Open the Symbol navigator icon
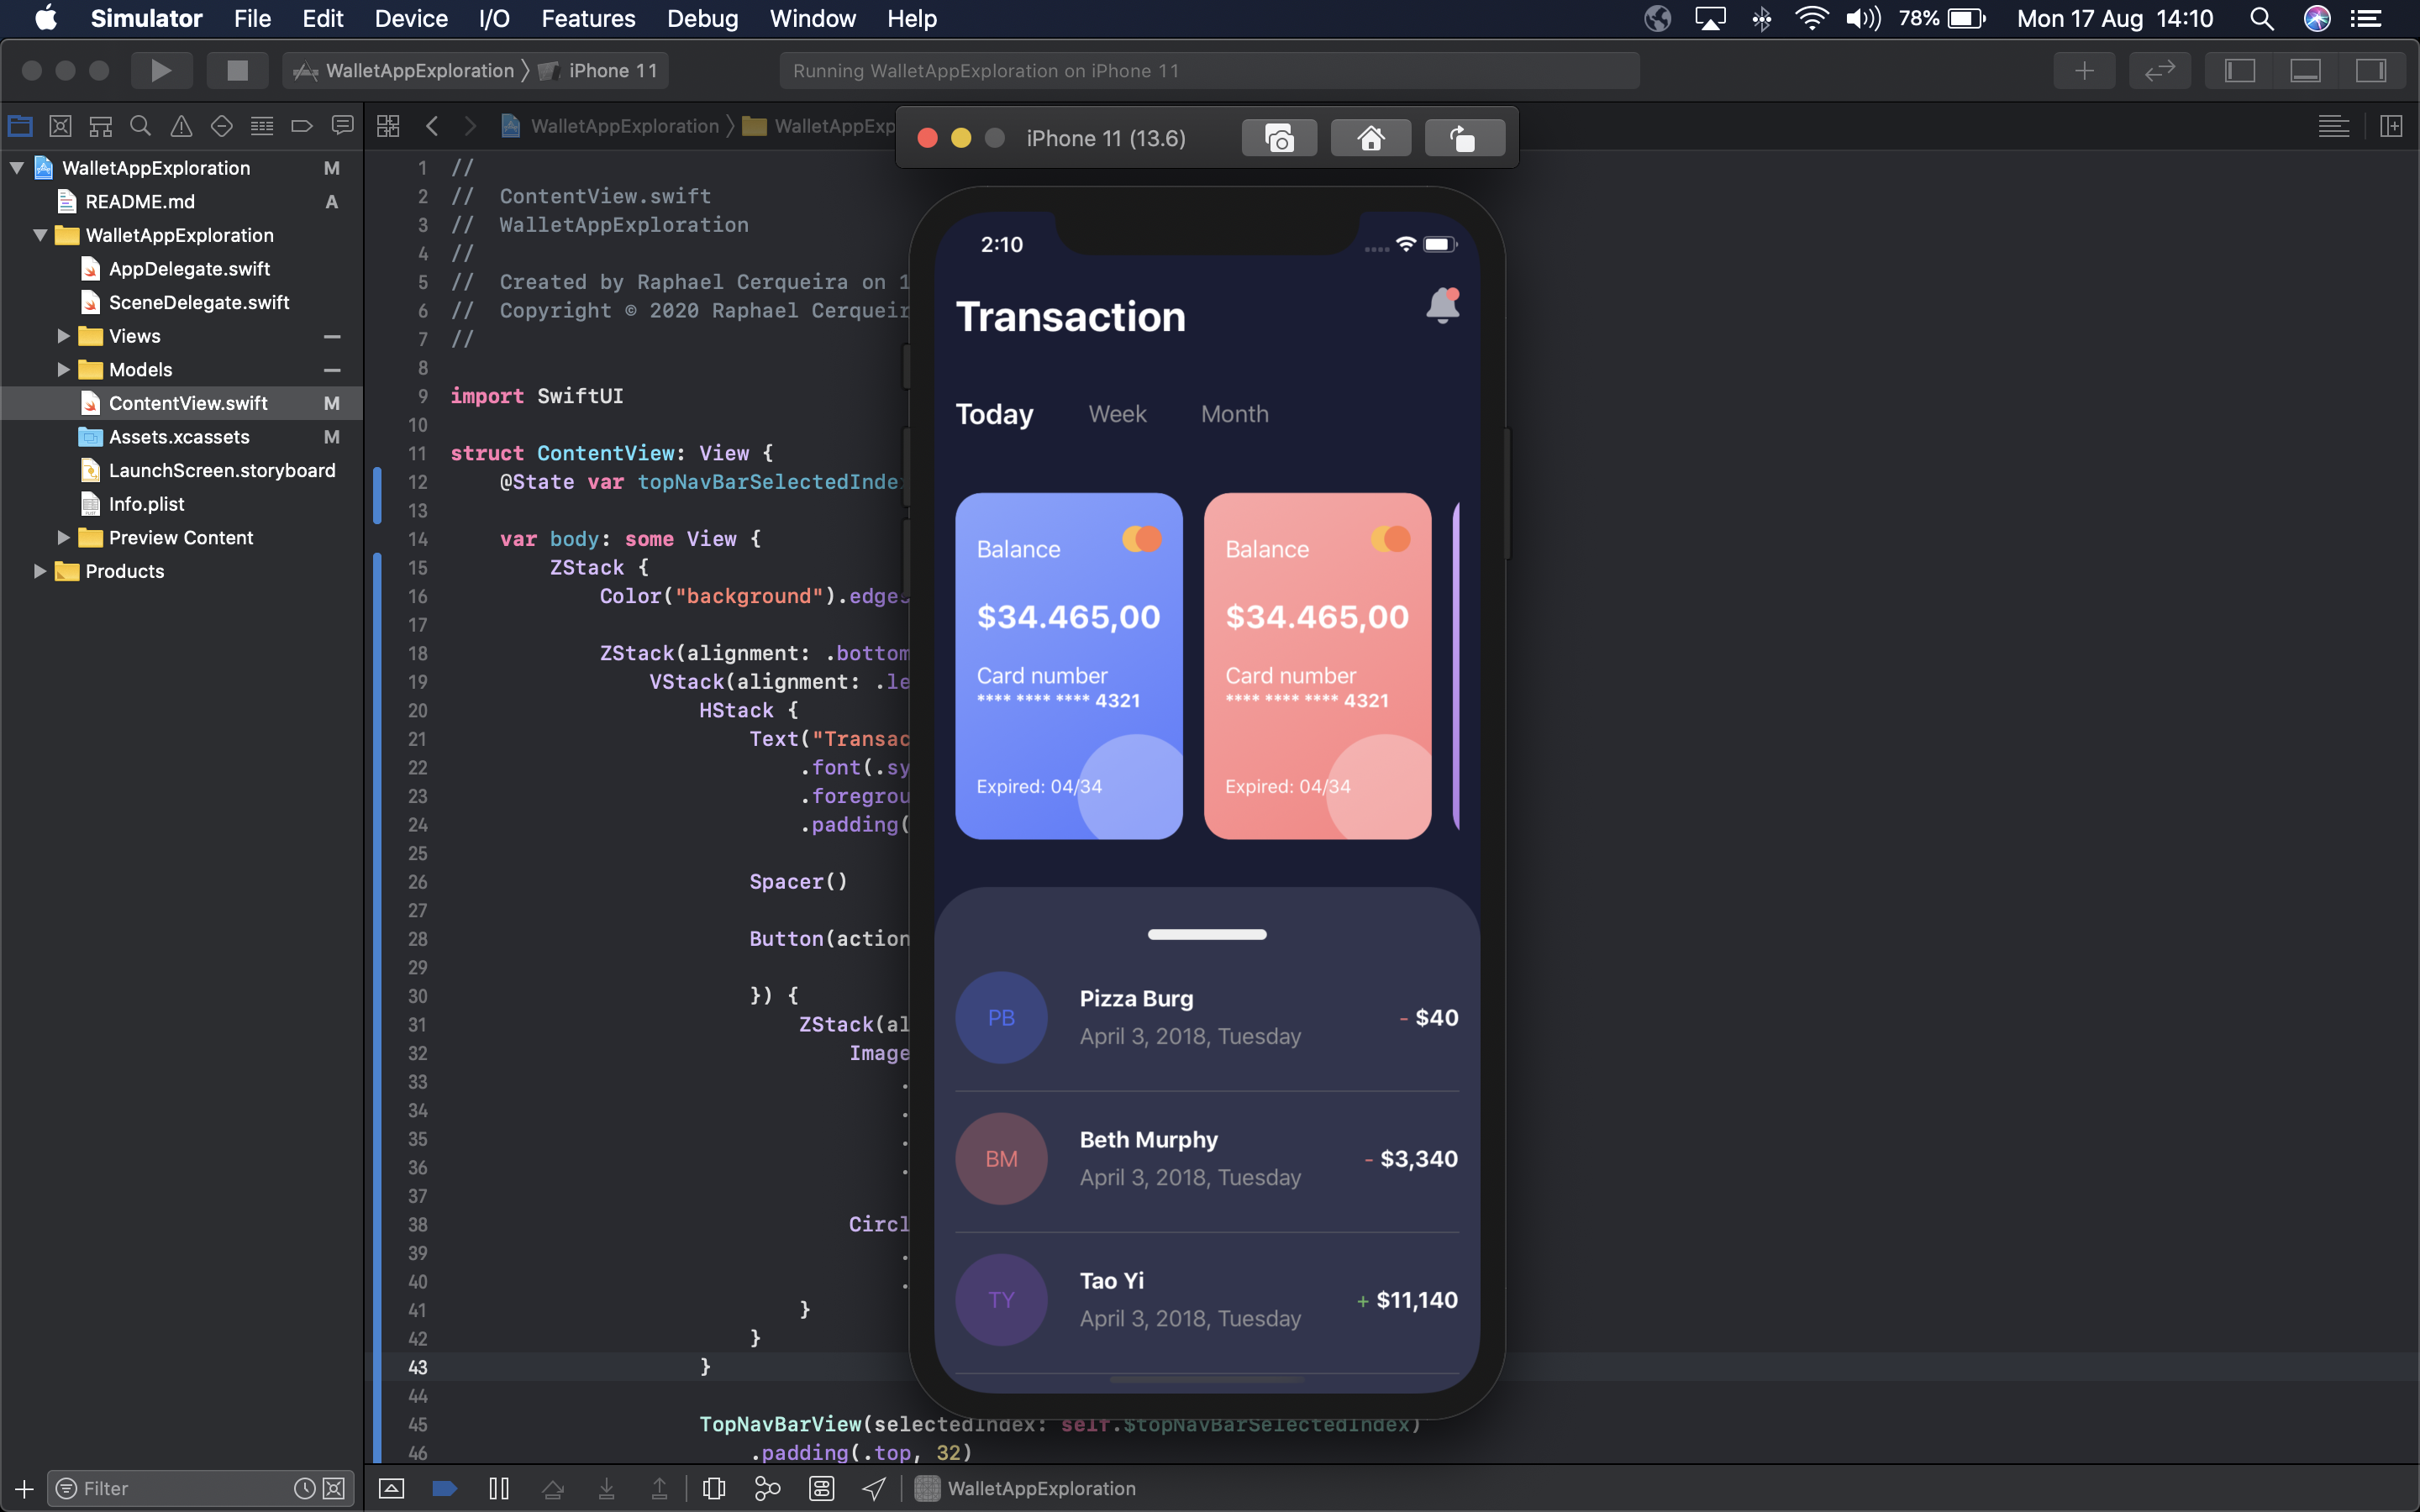 click(x=100, y=126)
